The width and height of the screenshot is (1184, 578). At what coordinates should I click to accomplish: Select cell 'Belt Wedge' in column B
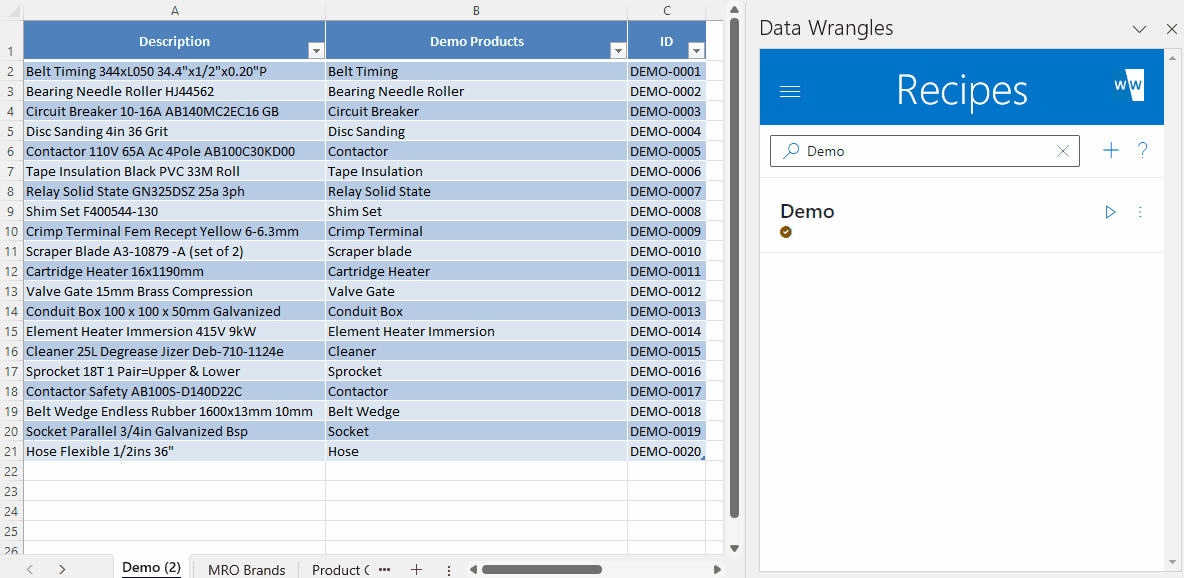(476, 412)
